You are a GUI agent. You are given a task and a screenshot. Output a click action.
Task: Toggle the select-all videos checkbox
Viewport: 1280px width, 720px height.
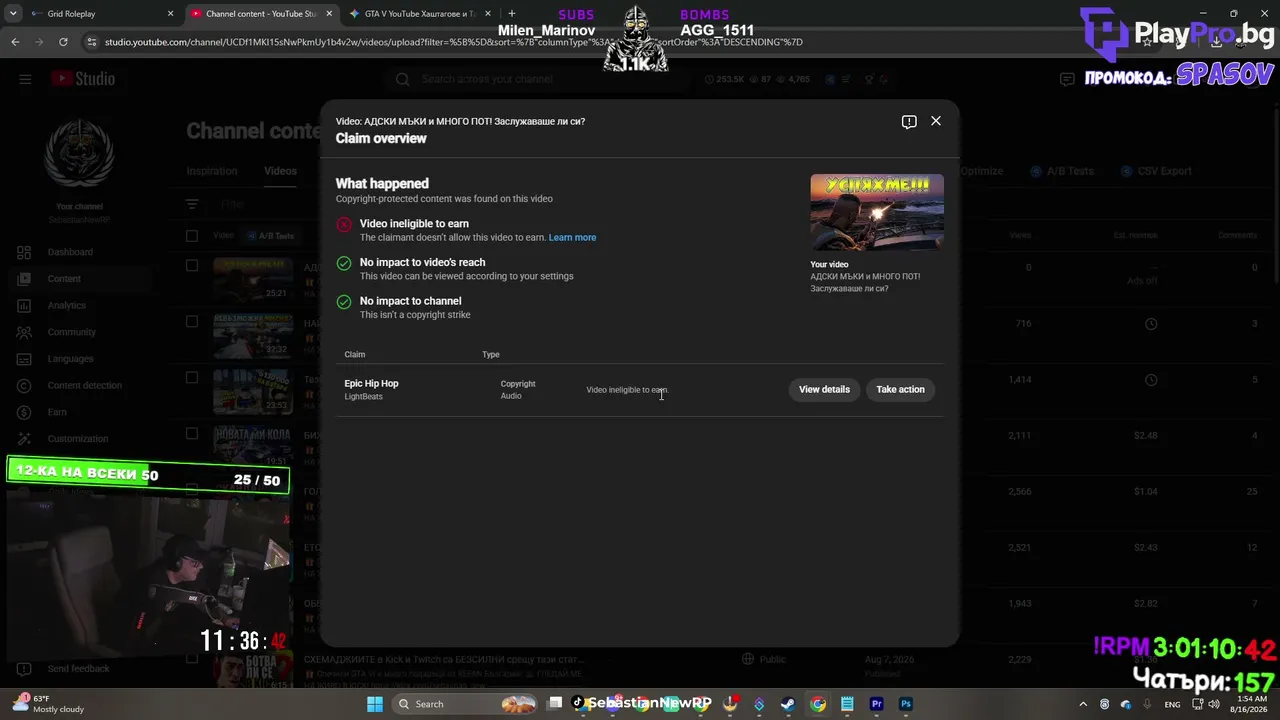click(192, 236)
